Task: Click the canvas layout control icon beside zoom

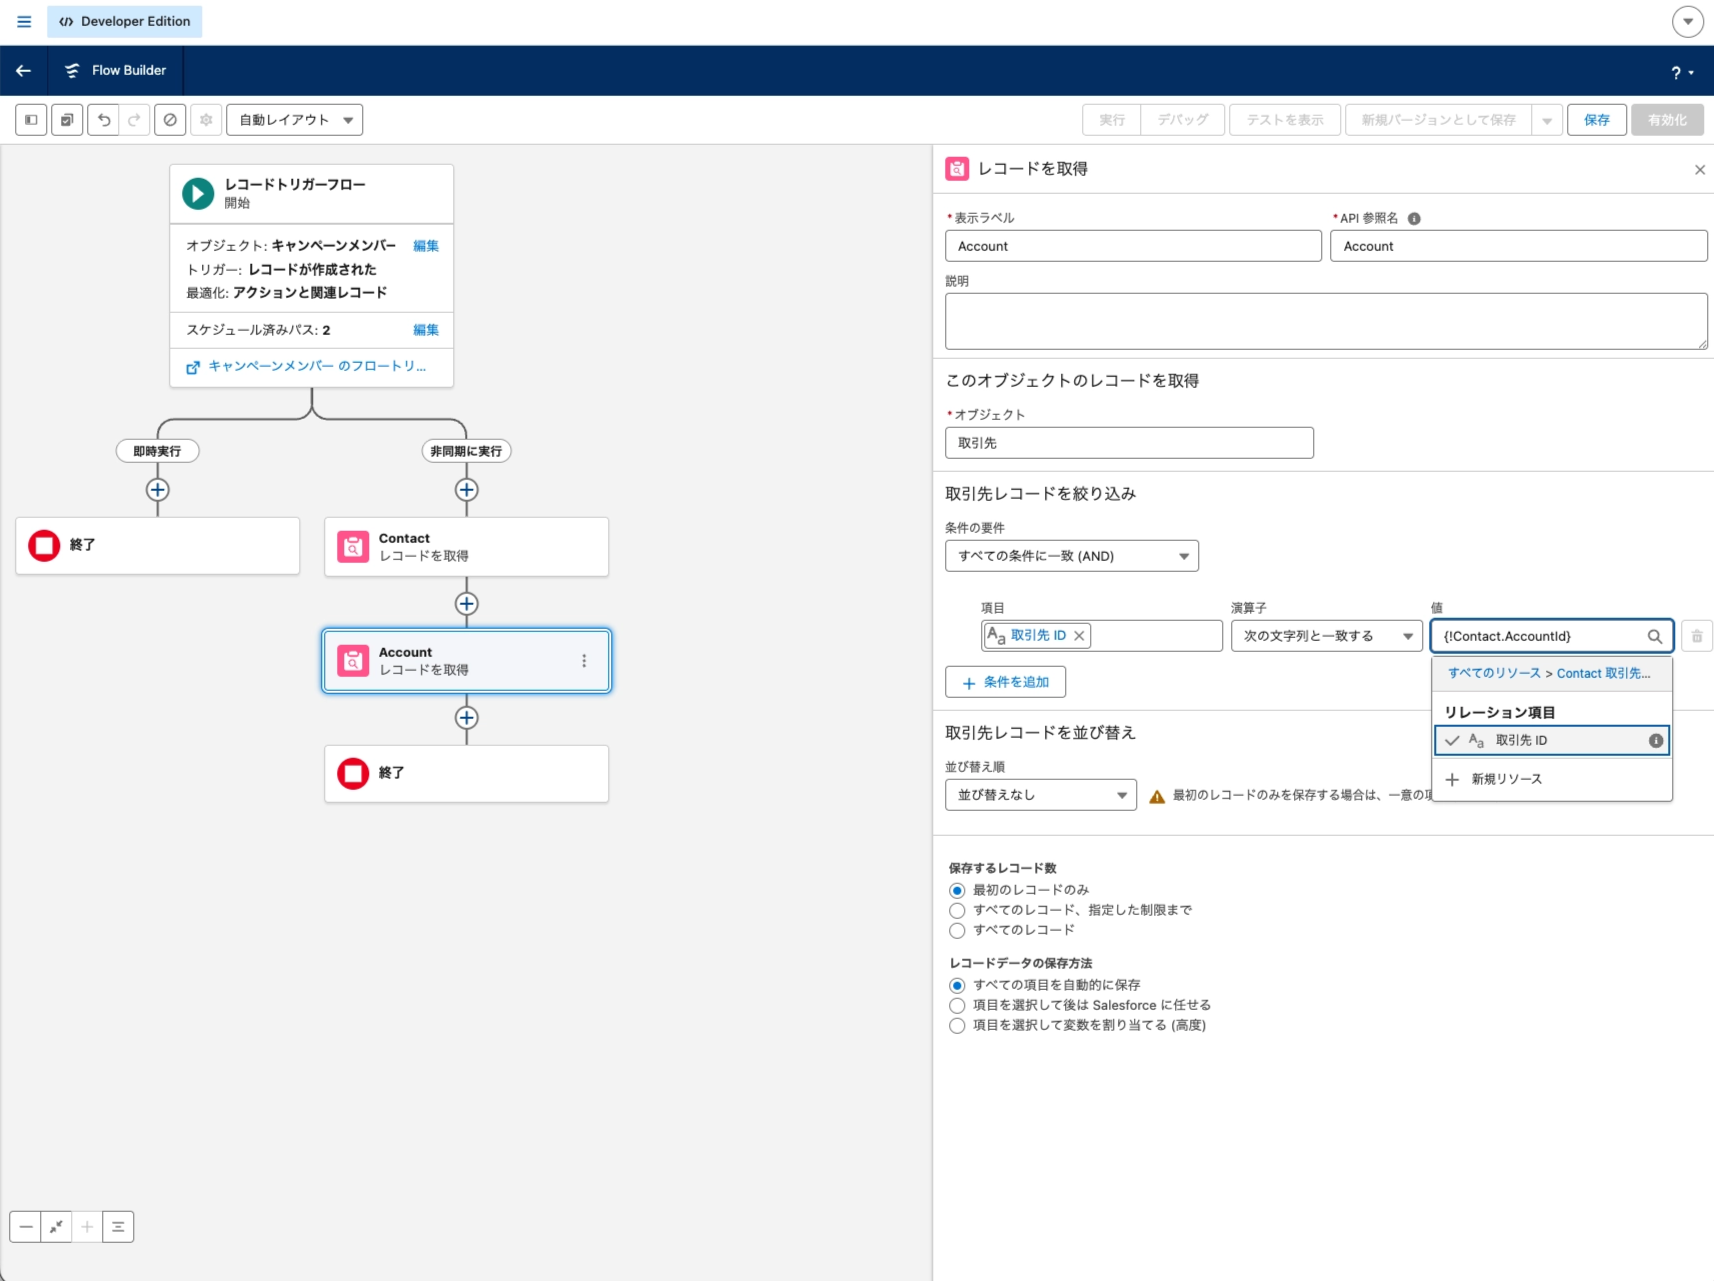Action: coord(118,1227)
